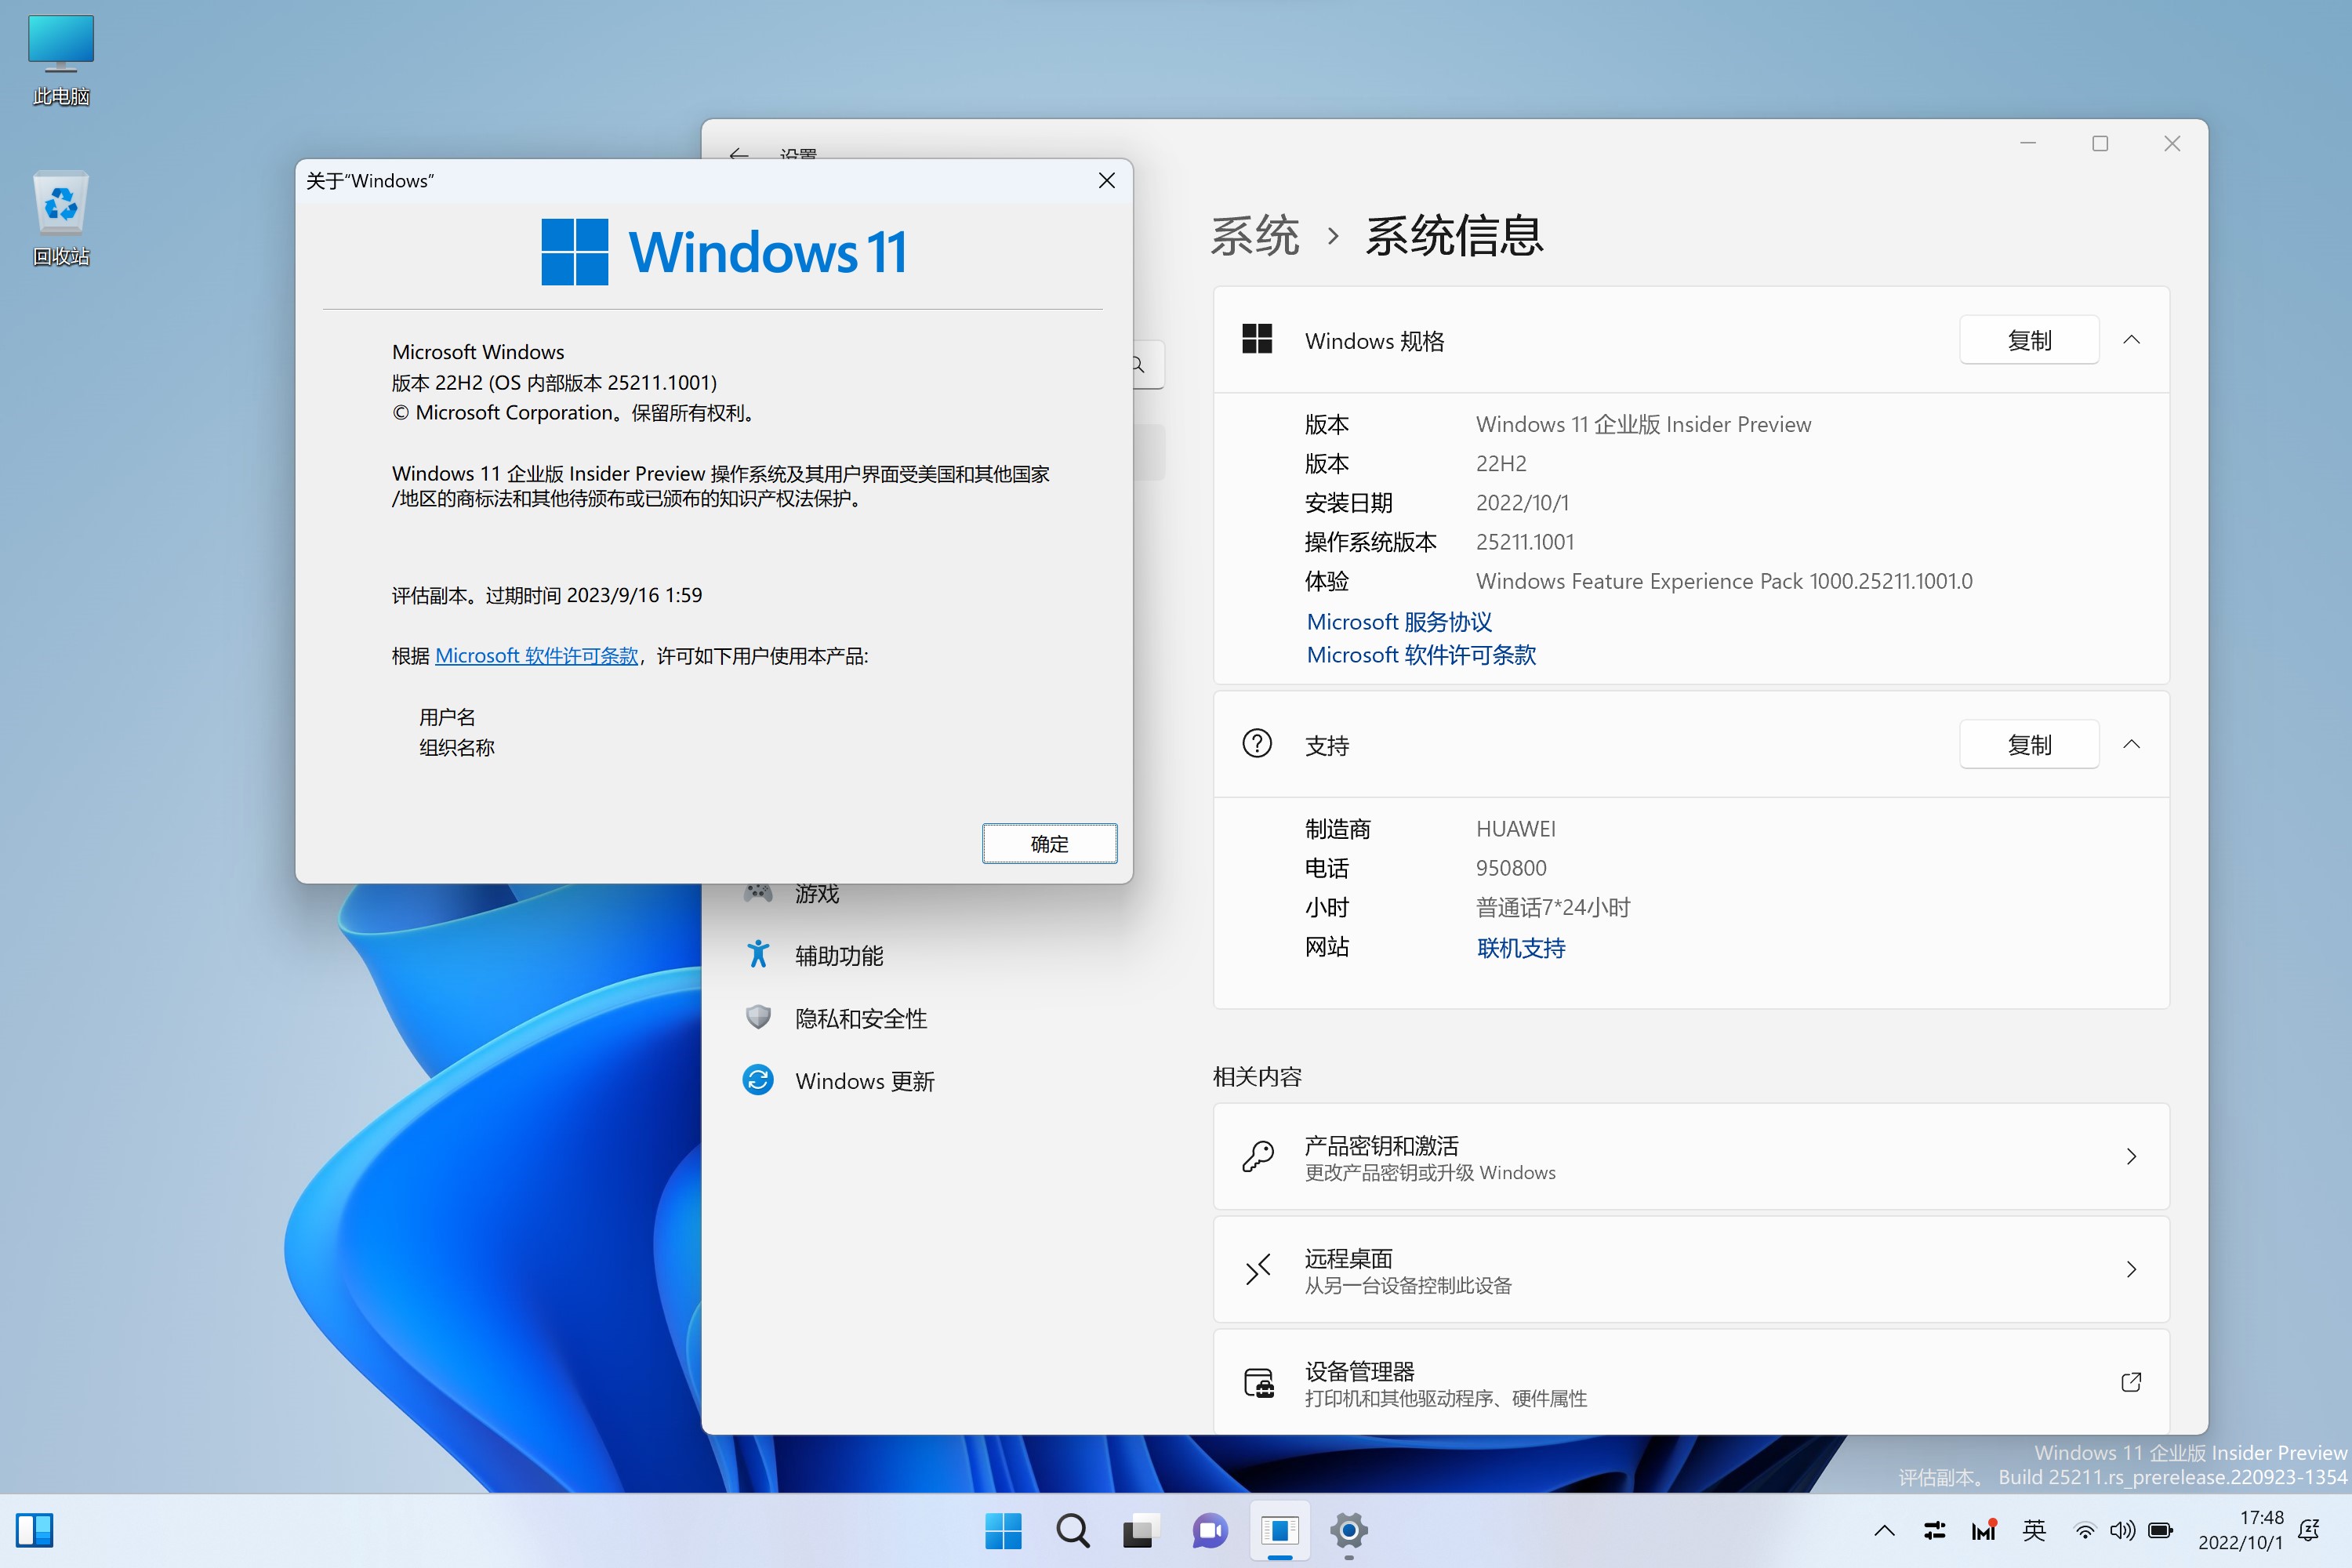2352x1568 pixels.
Task: Close the Settings window
Action: (2172, 143)
